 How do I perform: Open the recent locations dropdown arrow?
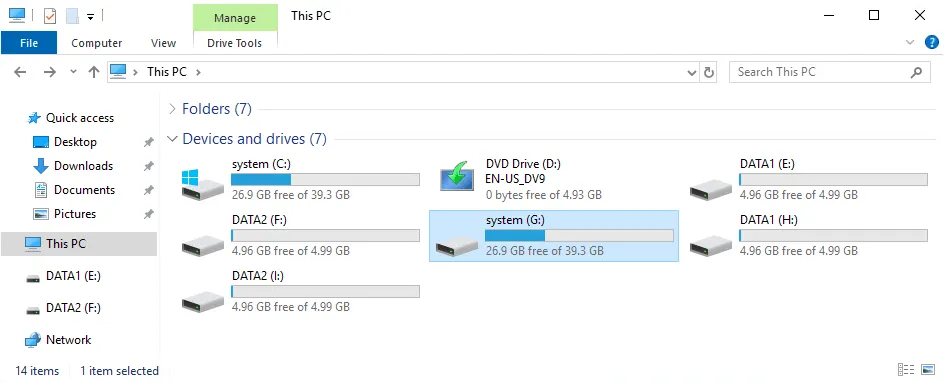point(73,72)
